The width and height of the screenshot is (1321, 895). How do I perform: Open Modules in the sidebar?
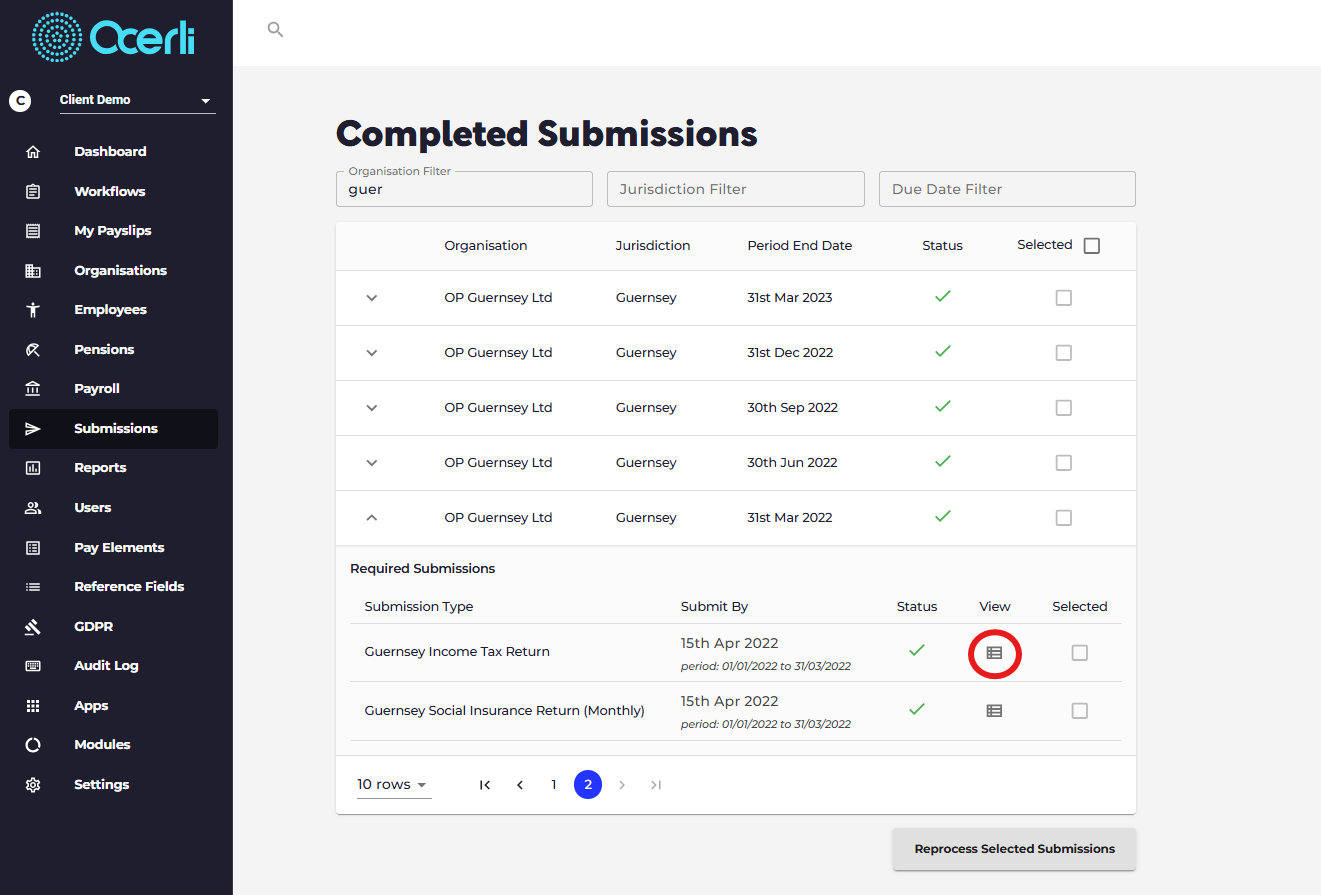coord(114,745)
